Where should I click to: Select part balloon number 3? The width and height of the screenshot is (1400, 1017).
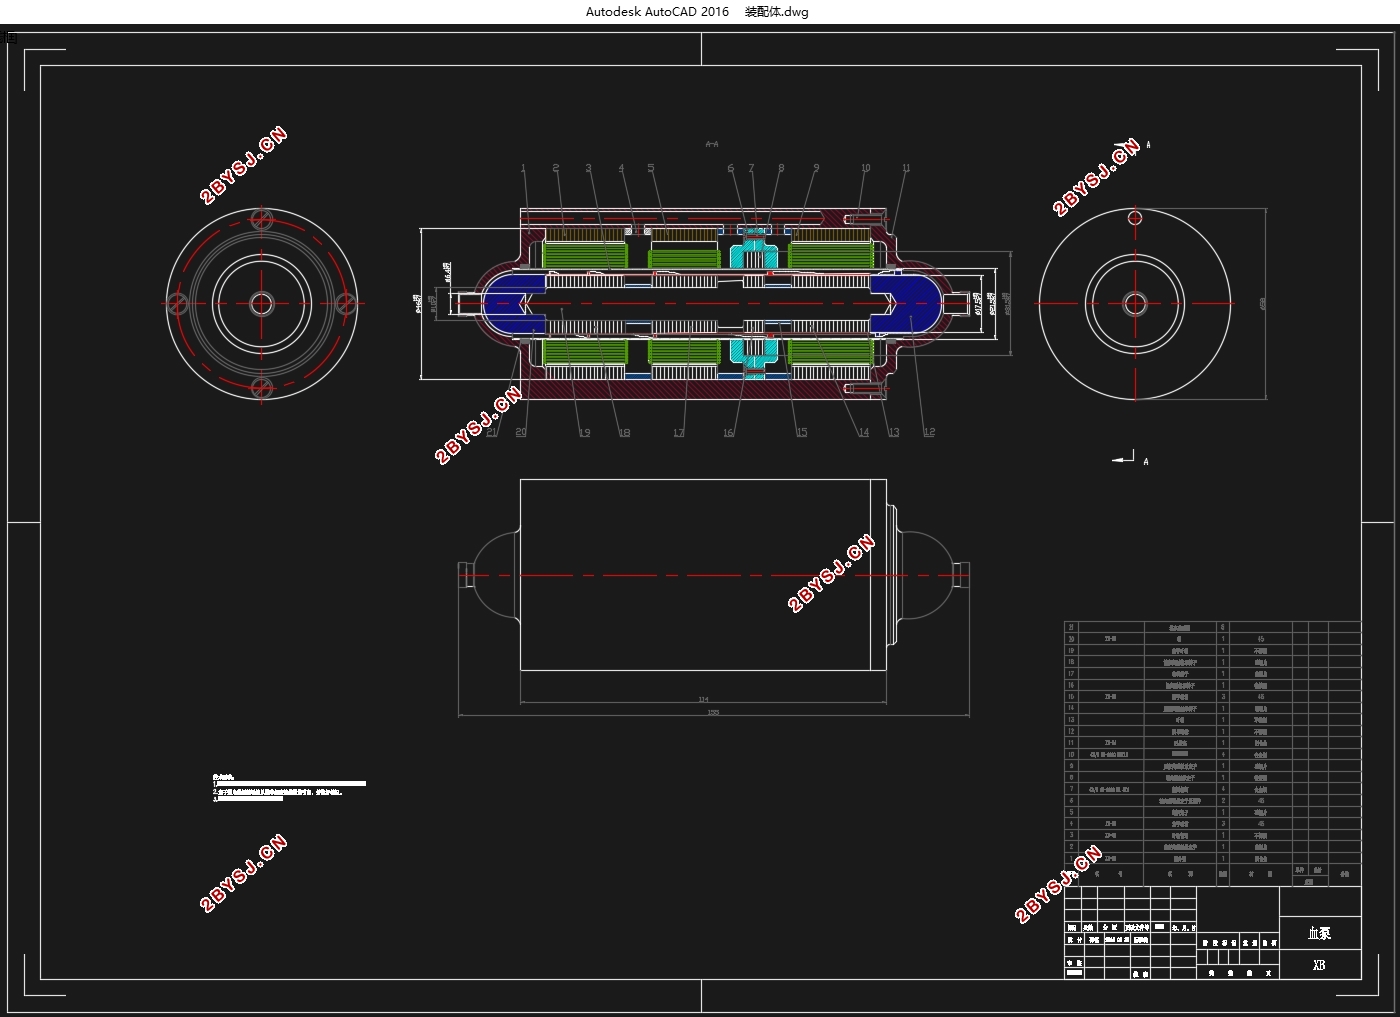tap(589, 168)
